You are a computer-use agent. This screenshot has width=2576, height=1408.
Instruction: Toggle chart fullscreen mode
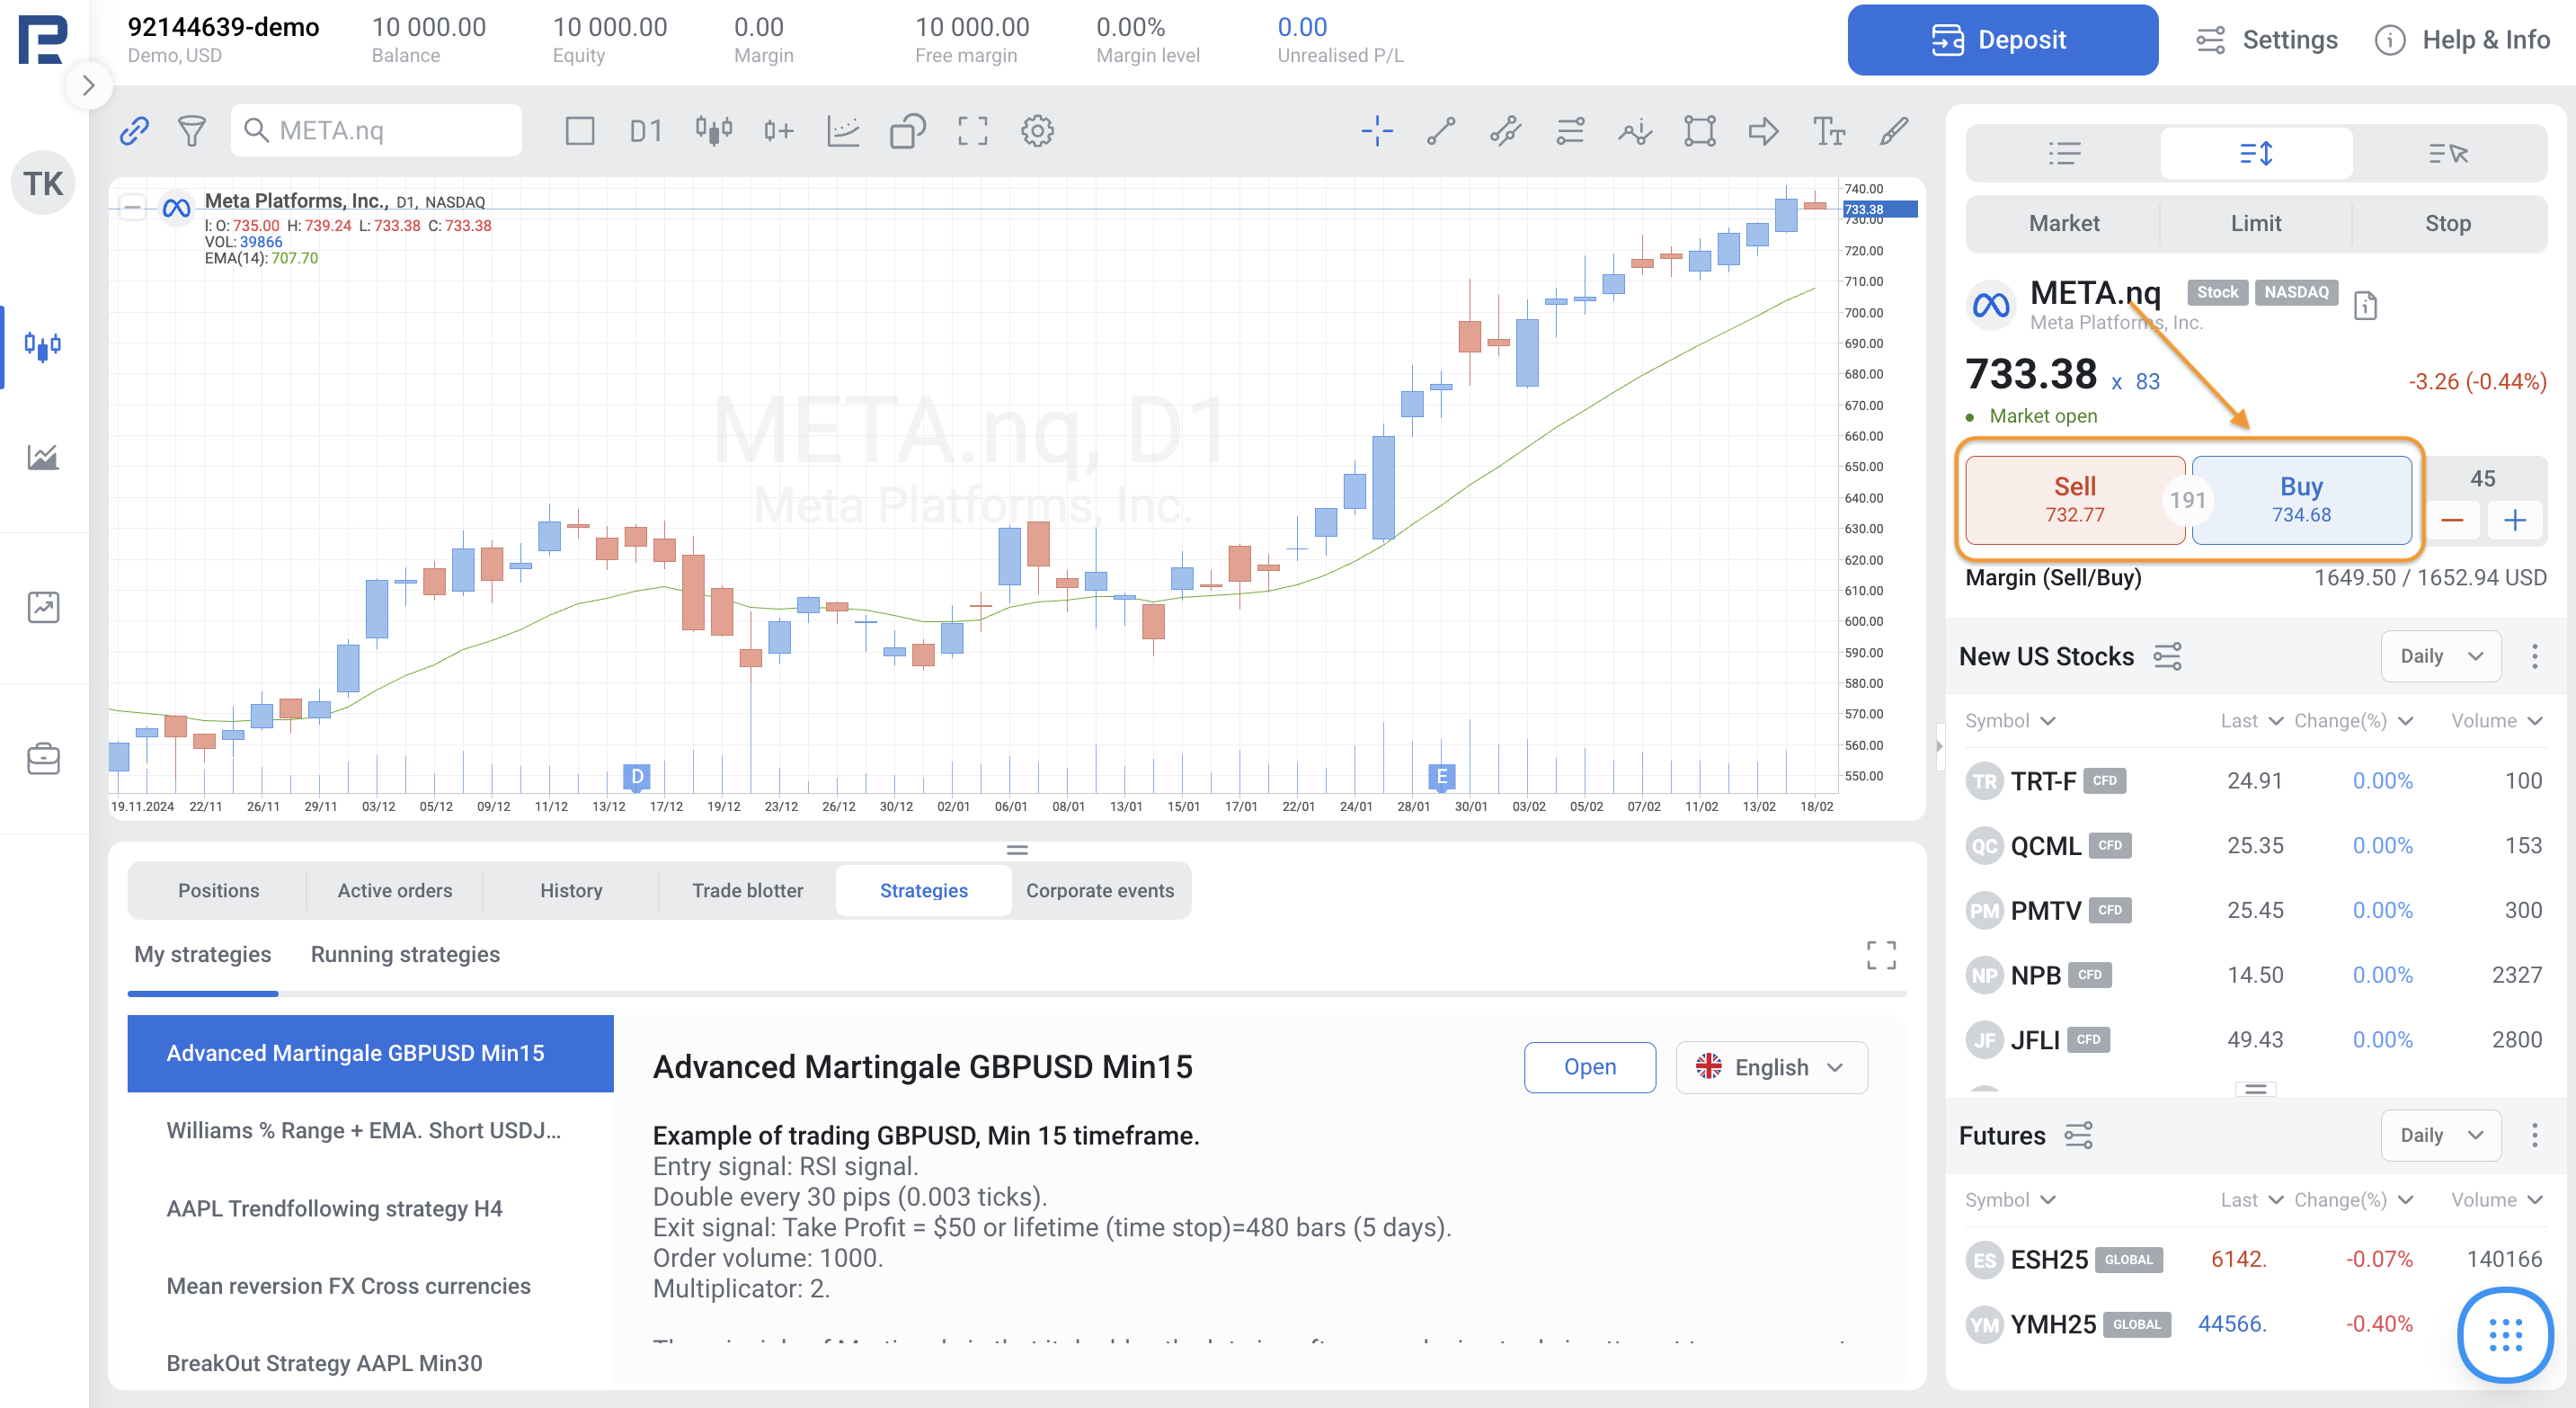pyautogui.click(x=972, y=131)
